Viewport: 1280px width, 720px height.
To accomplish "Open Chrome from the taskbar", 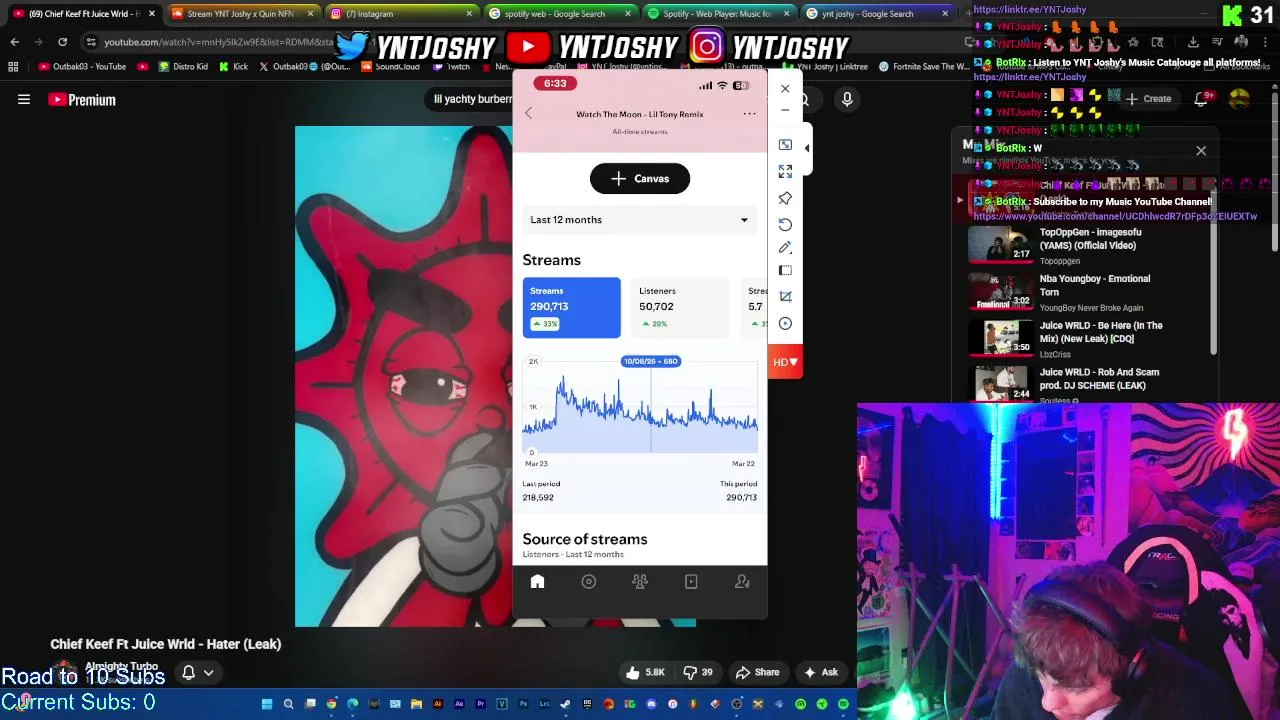I will (331, 704).
